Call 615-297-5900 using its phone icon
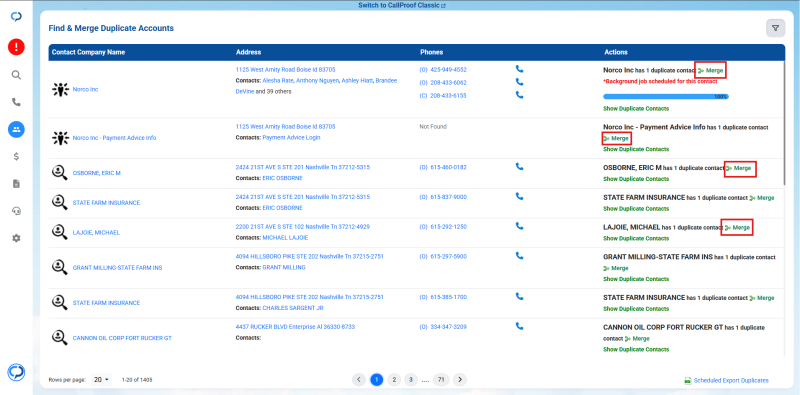 519,255
